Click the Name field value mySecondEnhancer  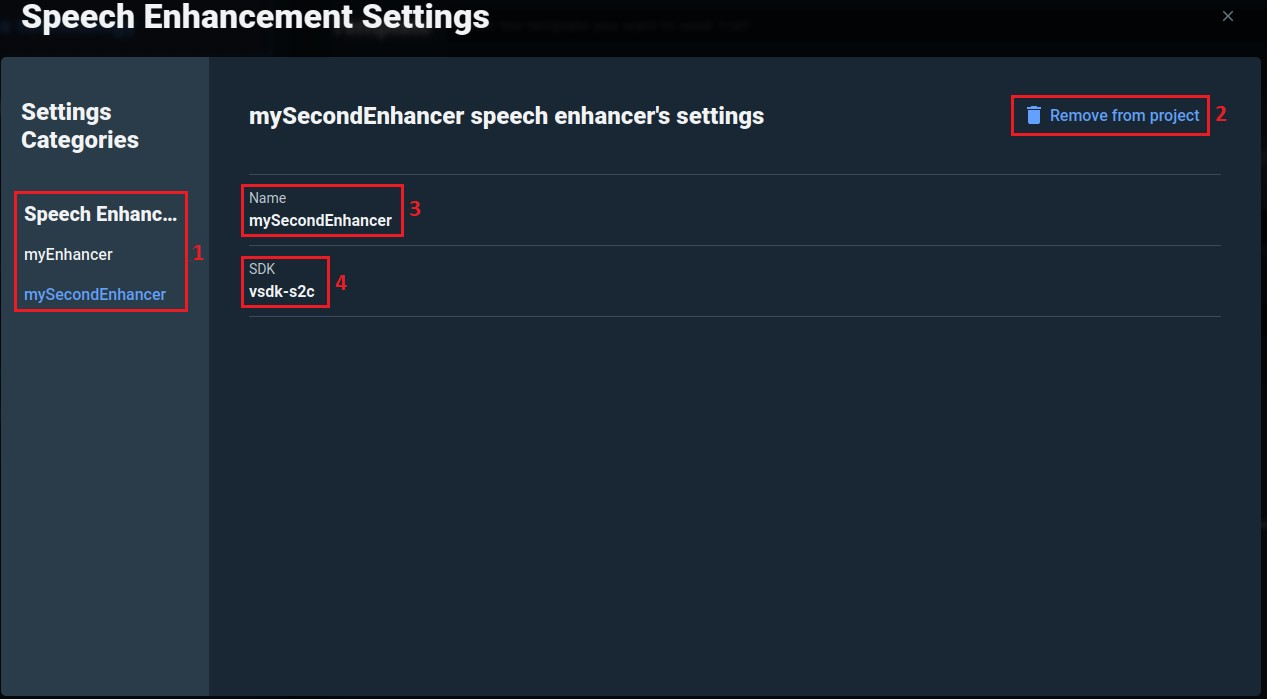tap(320, 220)
